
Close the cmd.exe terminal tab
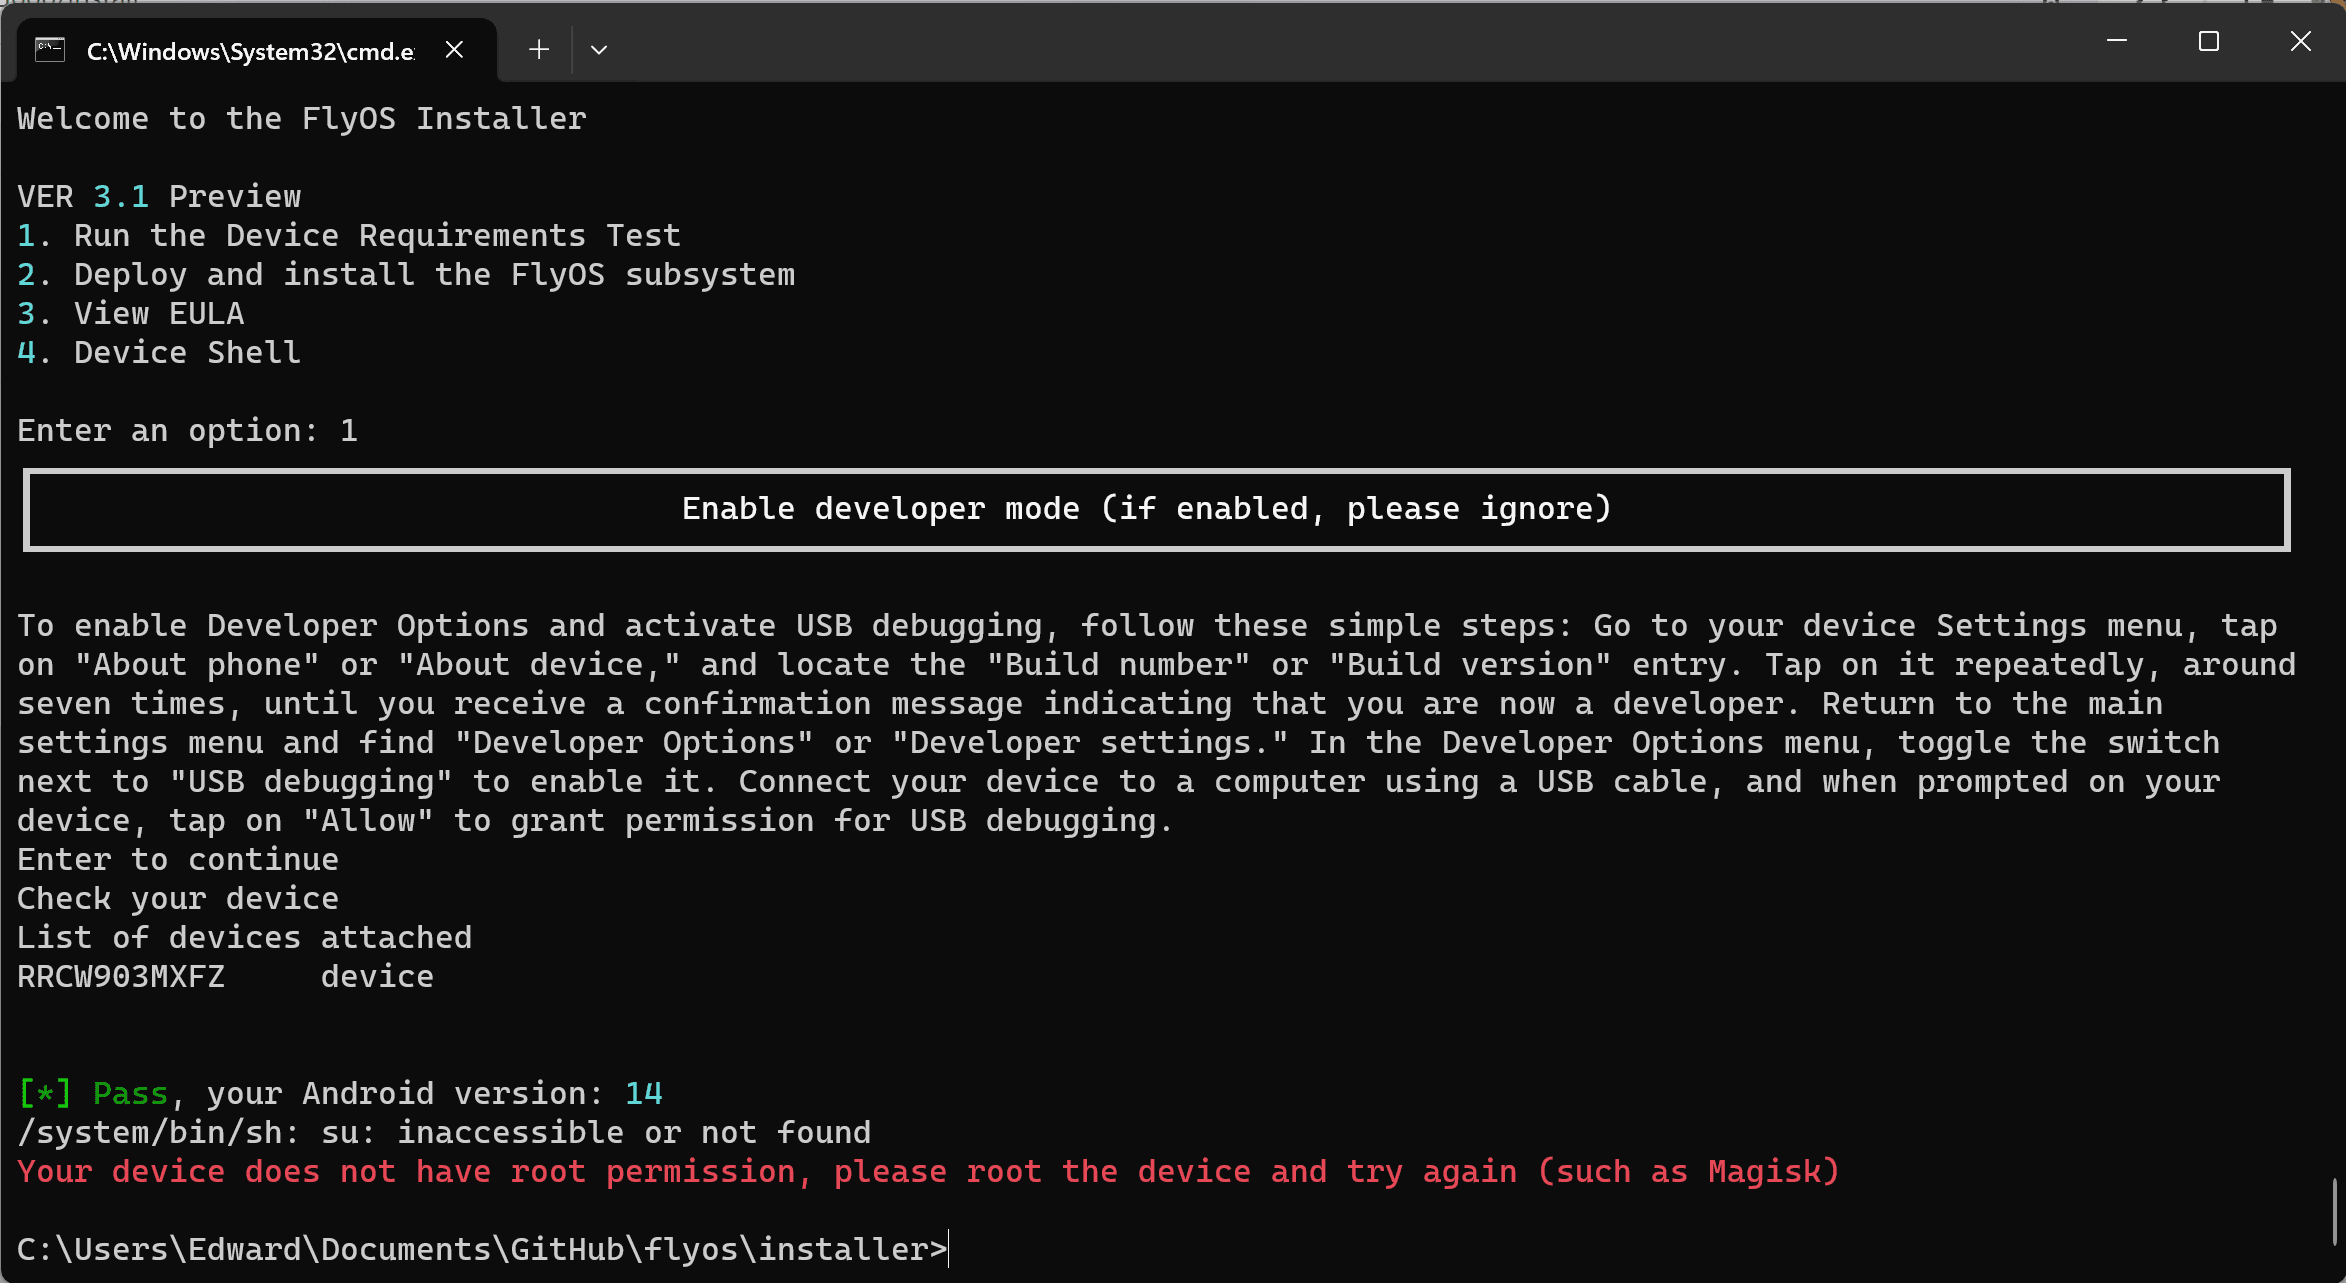454,50
